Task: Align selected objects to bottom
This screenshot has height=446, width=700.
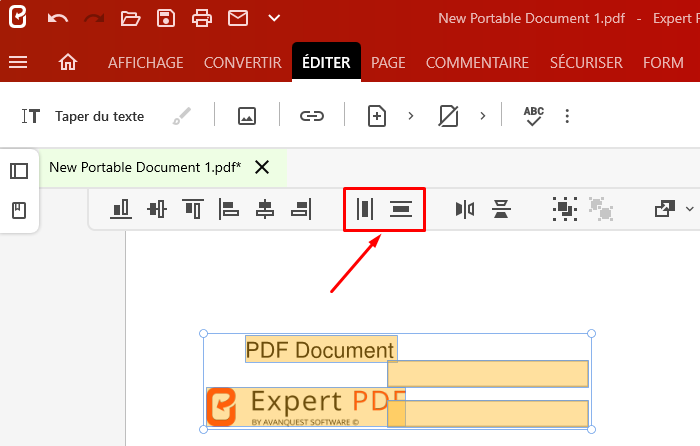Action: pyautogui.click(x=121, y=209)
